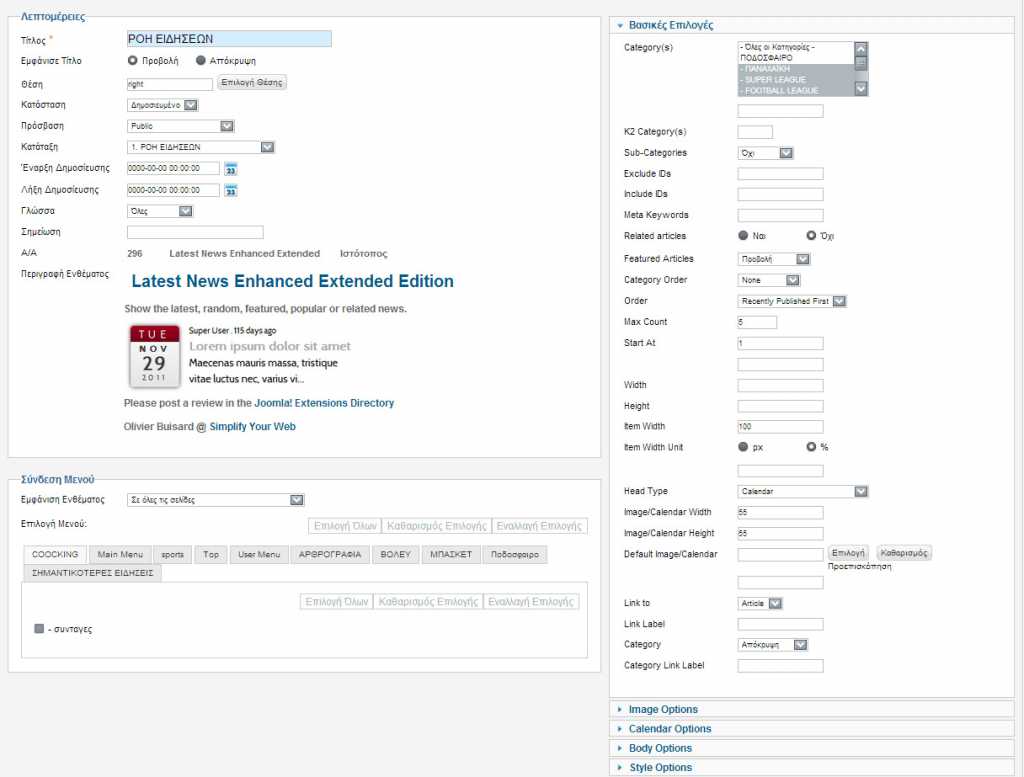
Task: Switch to the Main Menu tab
Action: (x=120, y=554)
